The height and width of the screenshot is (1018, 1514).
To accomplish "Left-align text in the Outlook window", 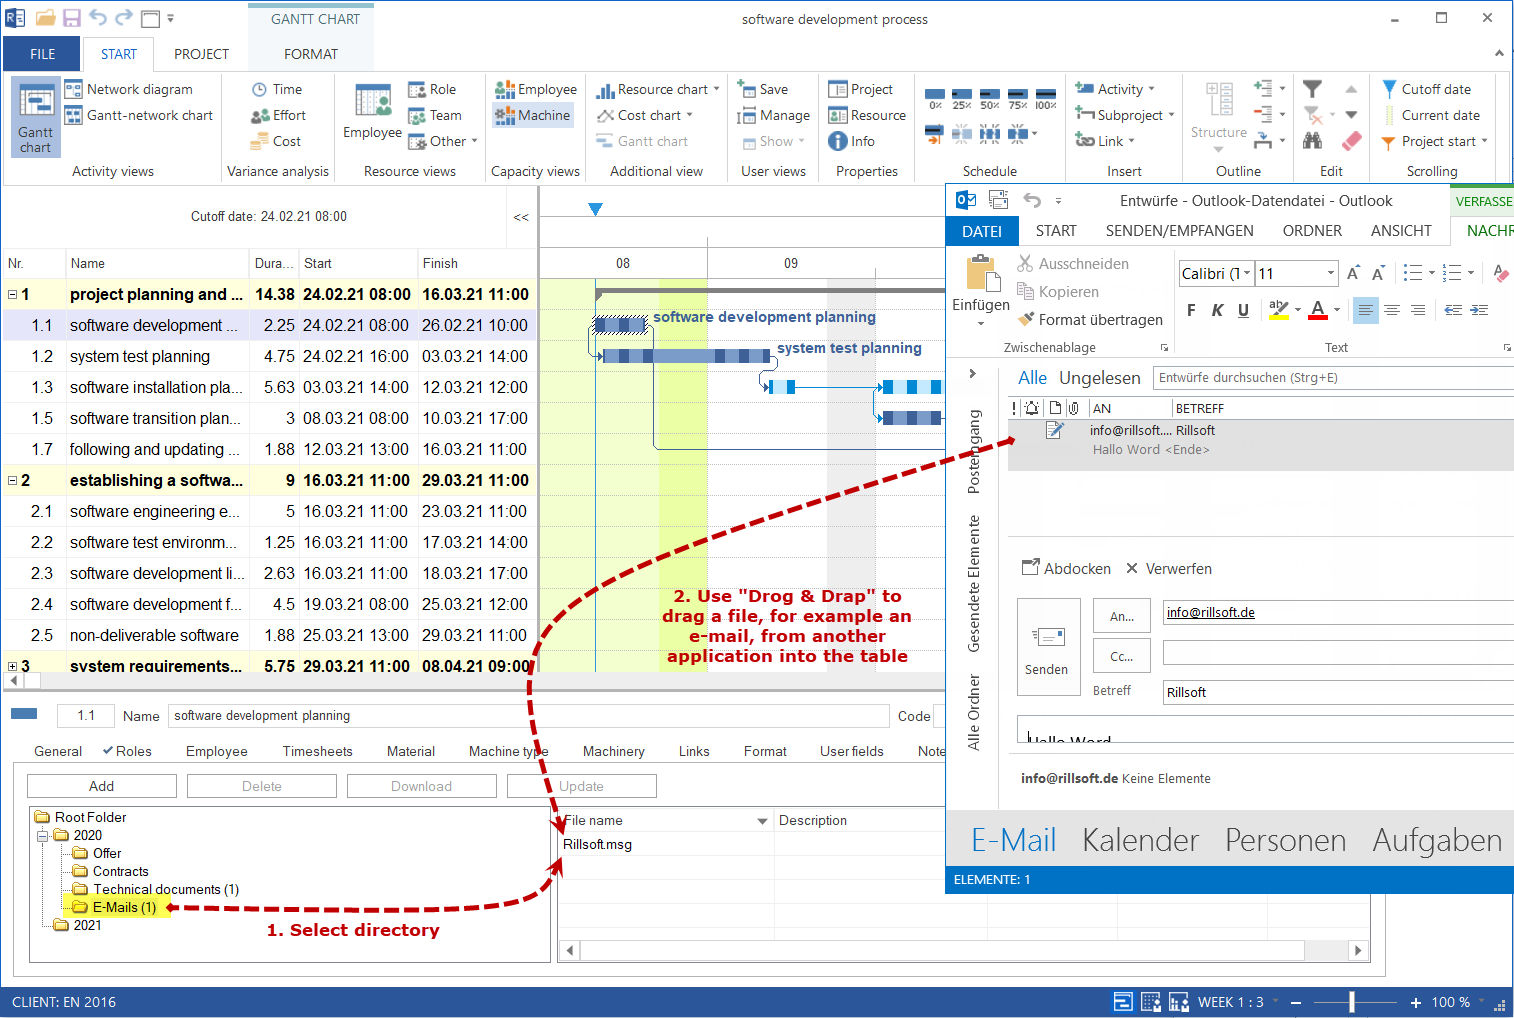I will tap(1366, 310).
